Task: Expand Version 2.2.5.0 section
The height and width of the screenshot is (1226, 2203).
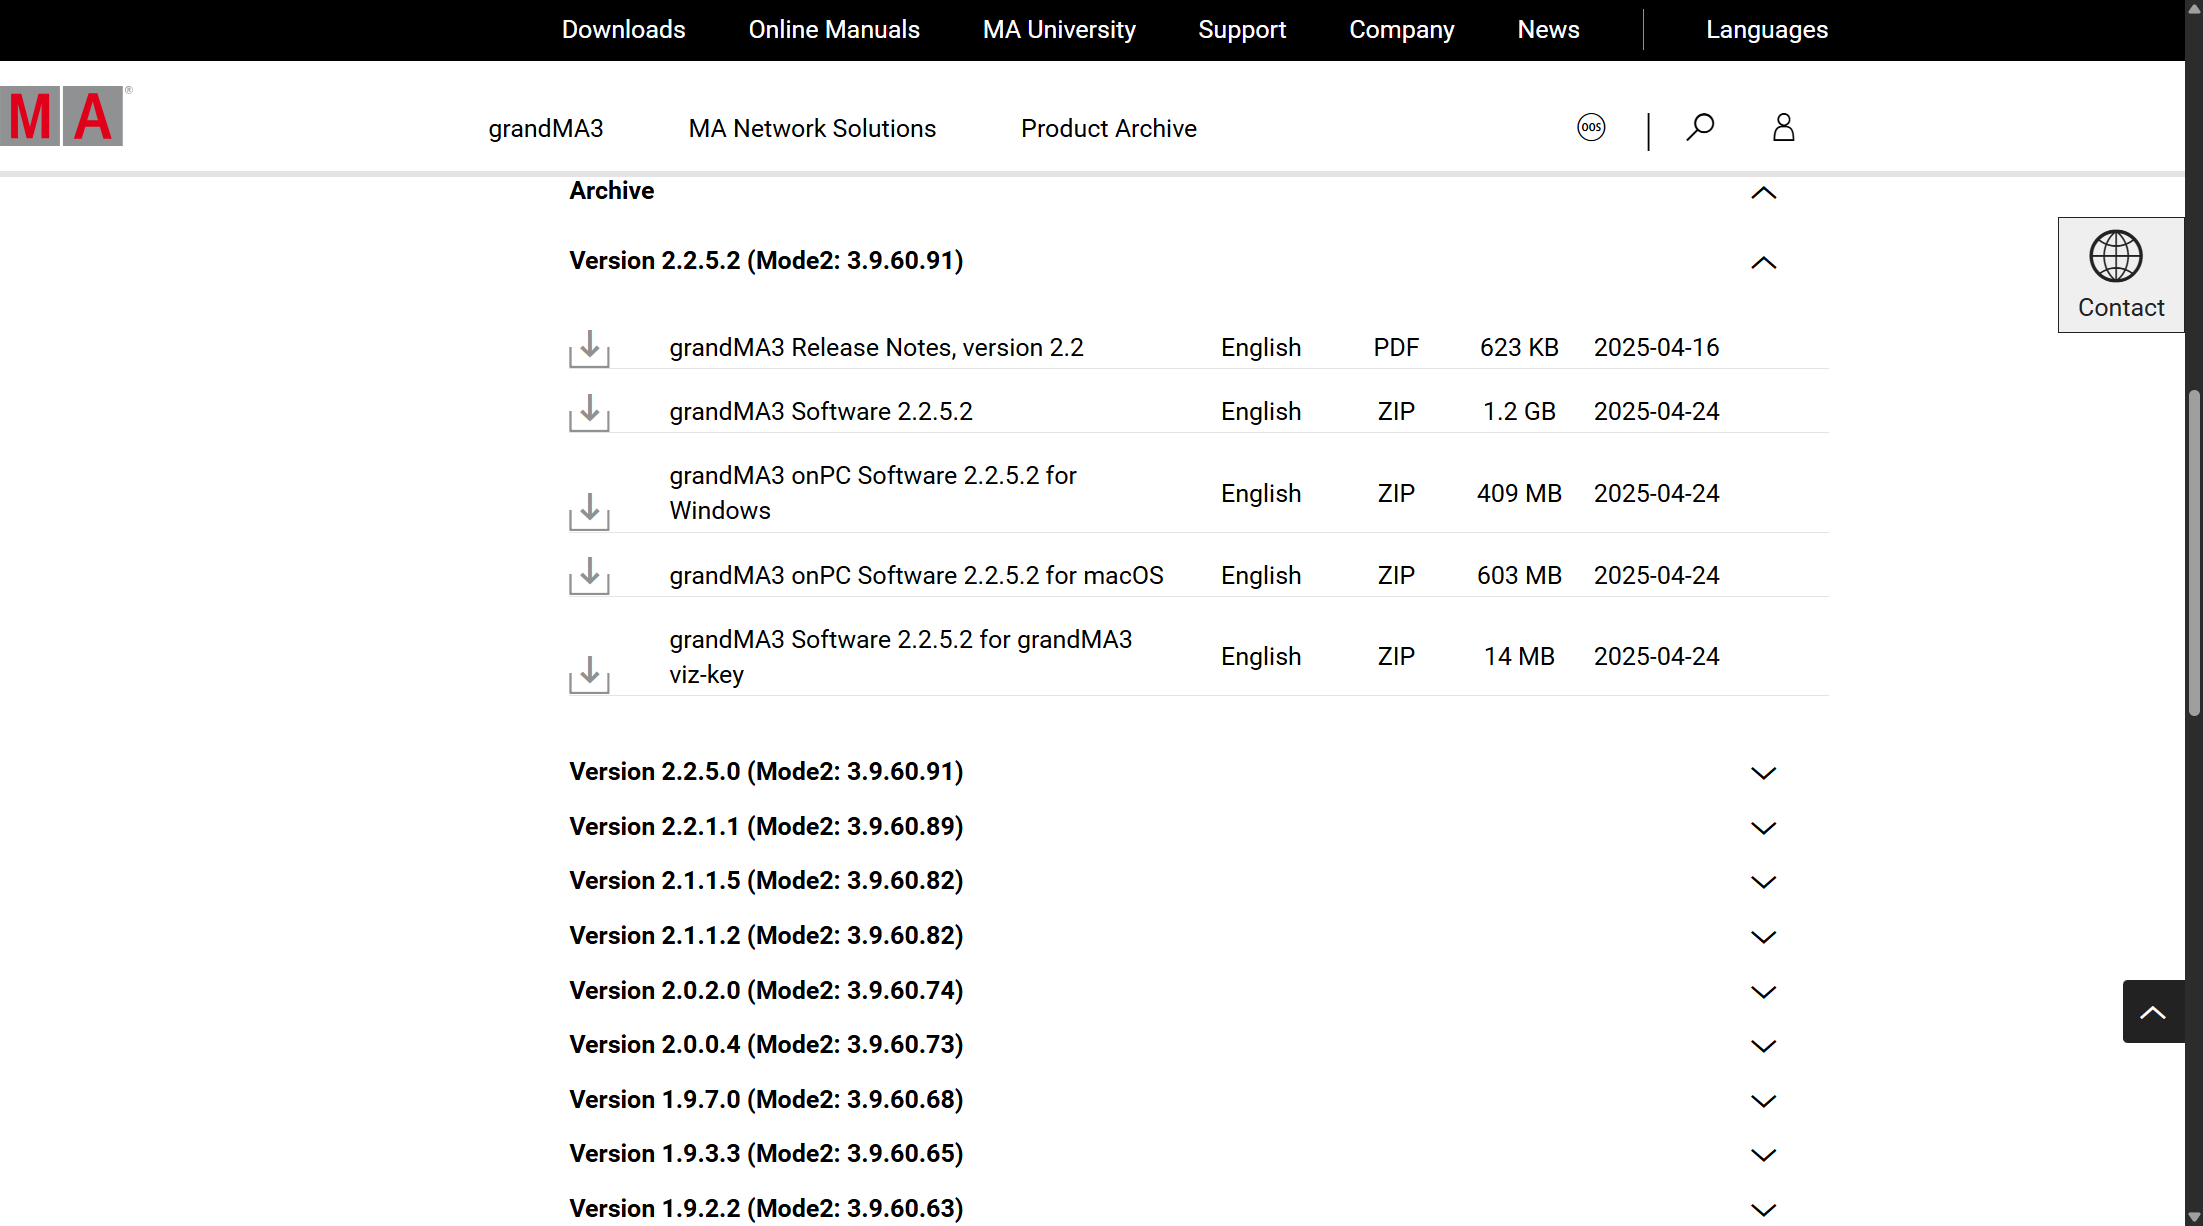Action: click(1763, 773)
